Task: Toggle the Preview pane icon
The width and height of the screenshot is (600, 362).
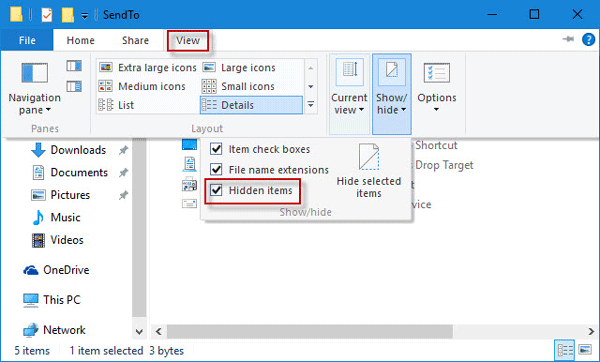Action: [x=74, y=66]
